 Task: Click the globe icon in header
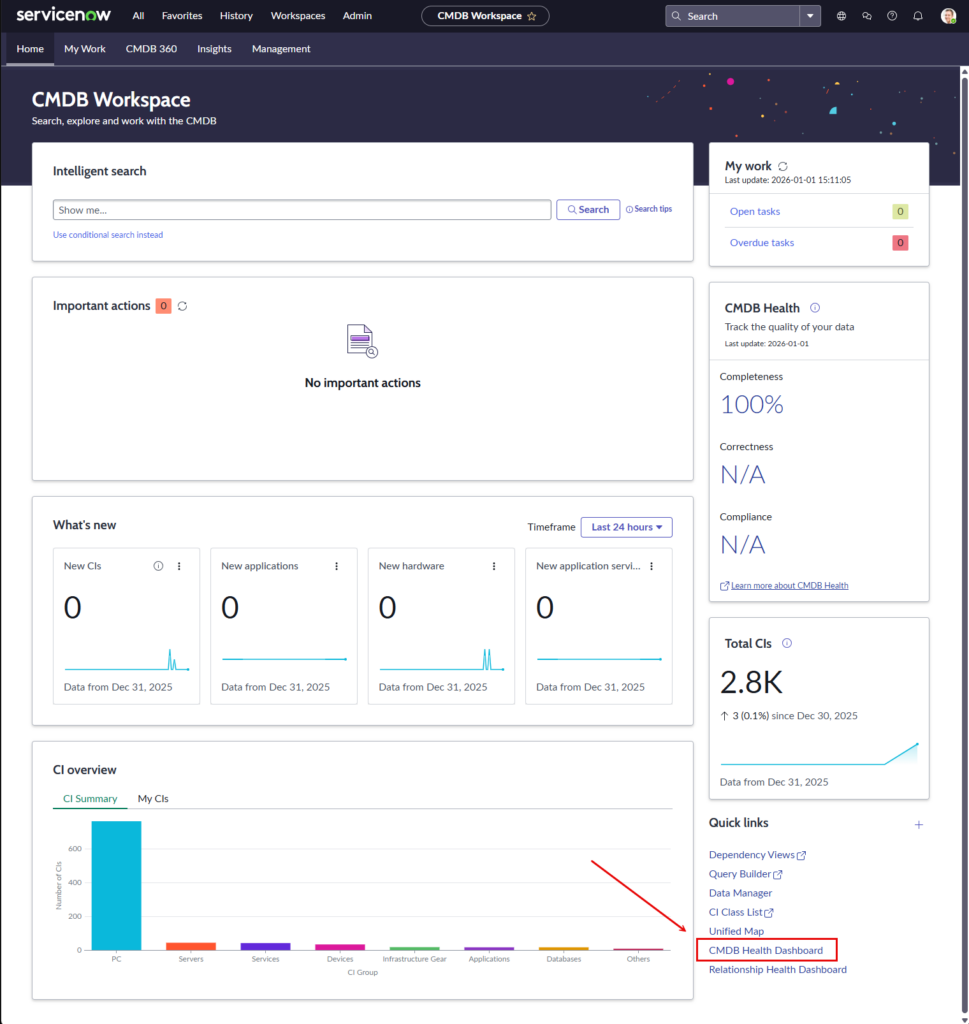[x=841, y=16]
